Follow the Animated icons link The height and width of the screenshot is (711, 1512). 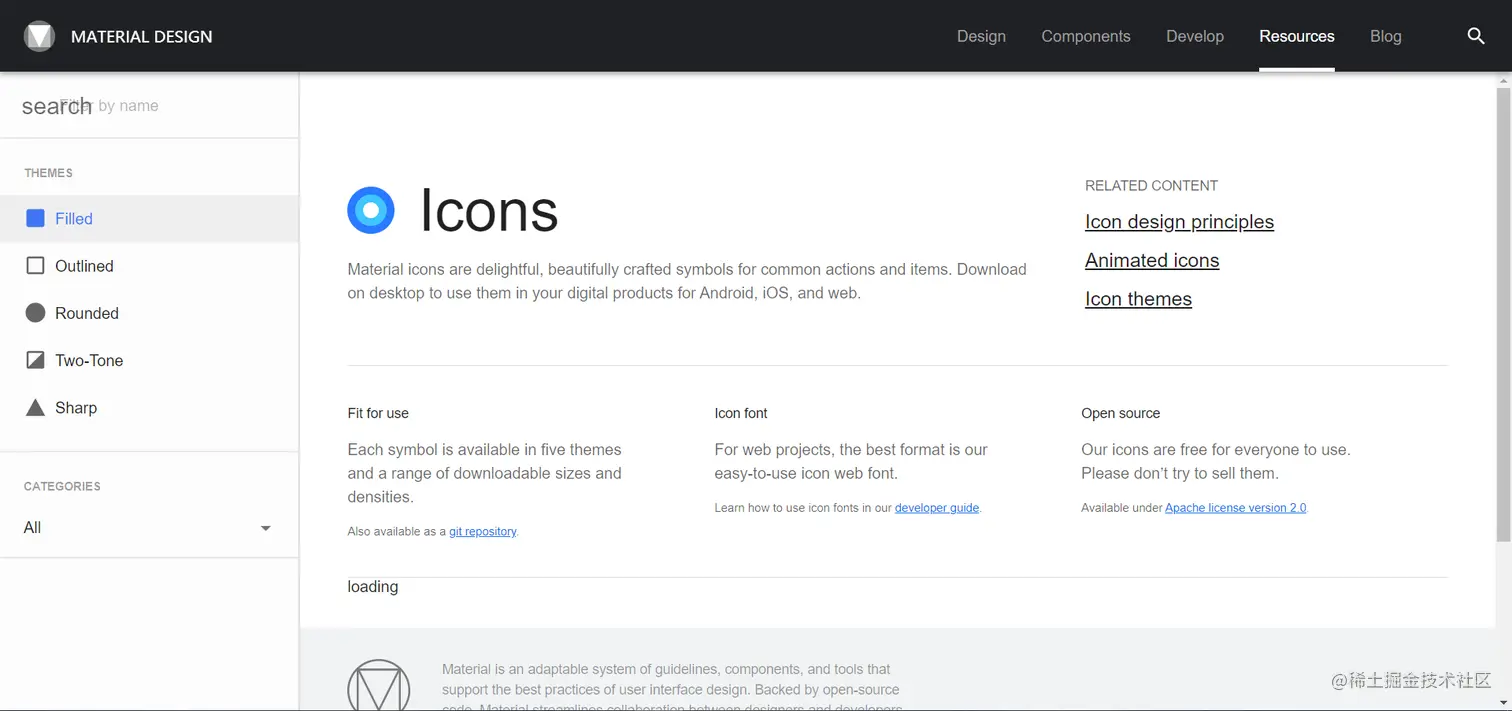click(x=1152, y=260)
